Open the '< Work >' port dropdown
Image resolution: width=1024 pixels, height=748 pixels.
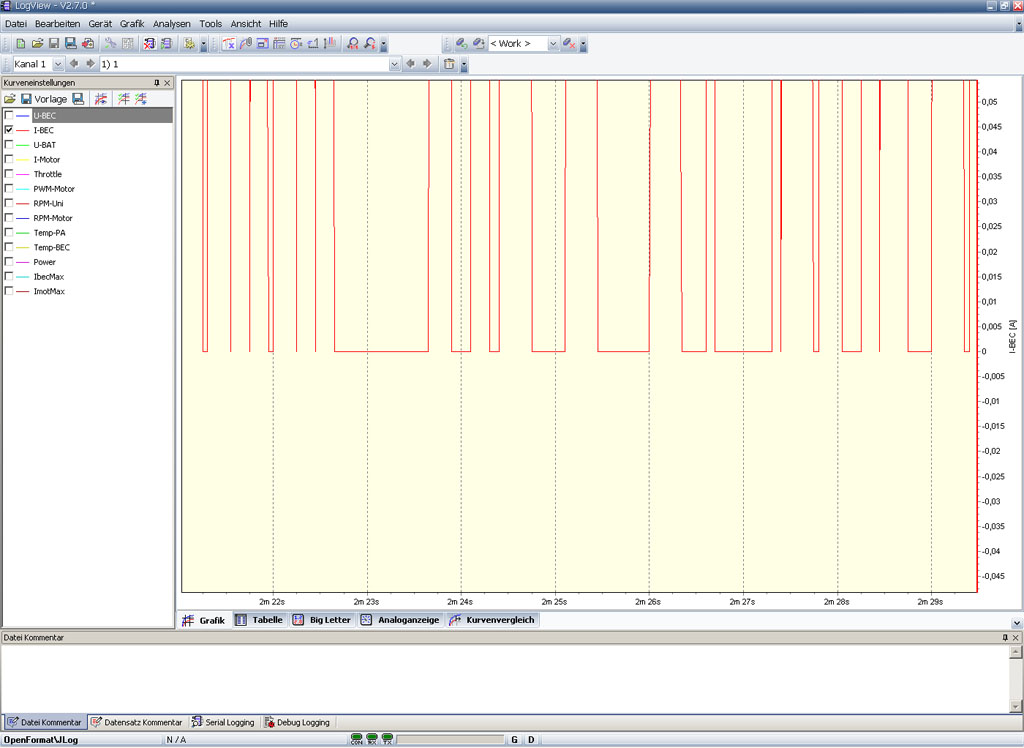click(553, 44)
